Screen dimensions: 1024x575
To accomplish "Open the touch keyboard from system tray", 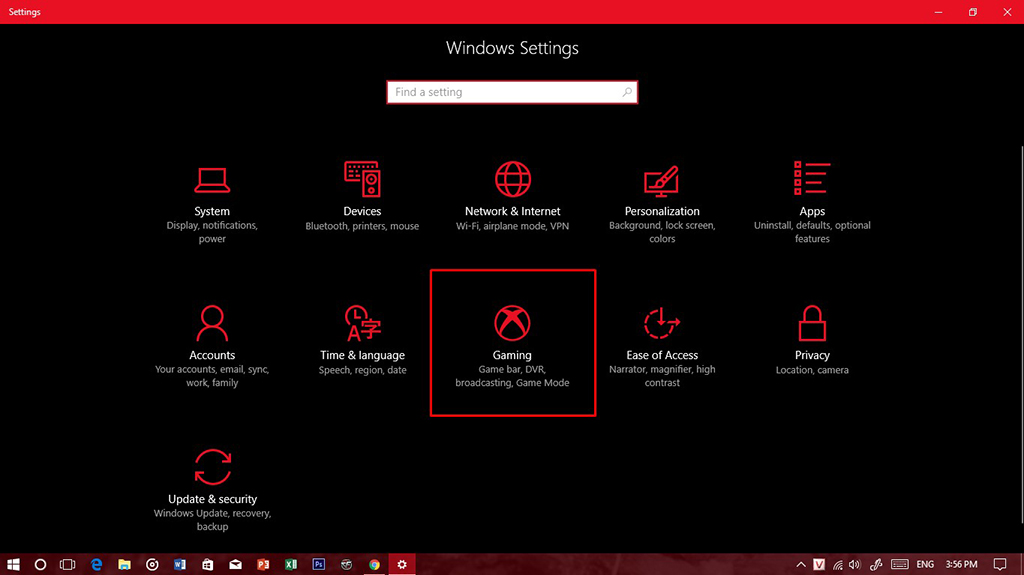I will (x=898, y=564).
